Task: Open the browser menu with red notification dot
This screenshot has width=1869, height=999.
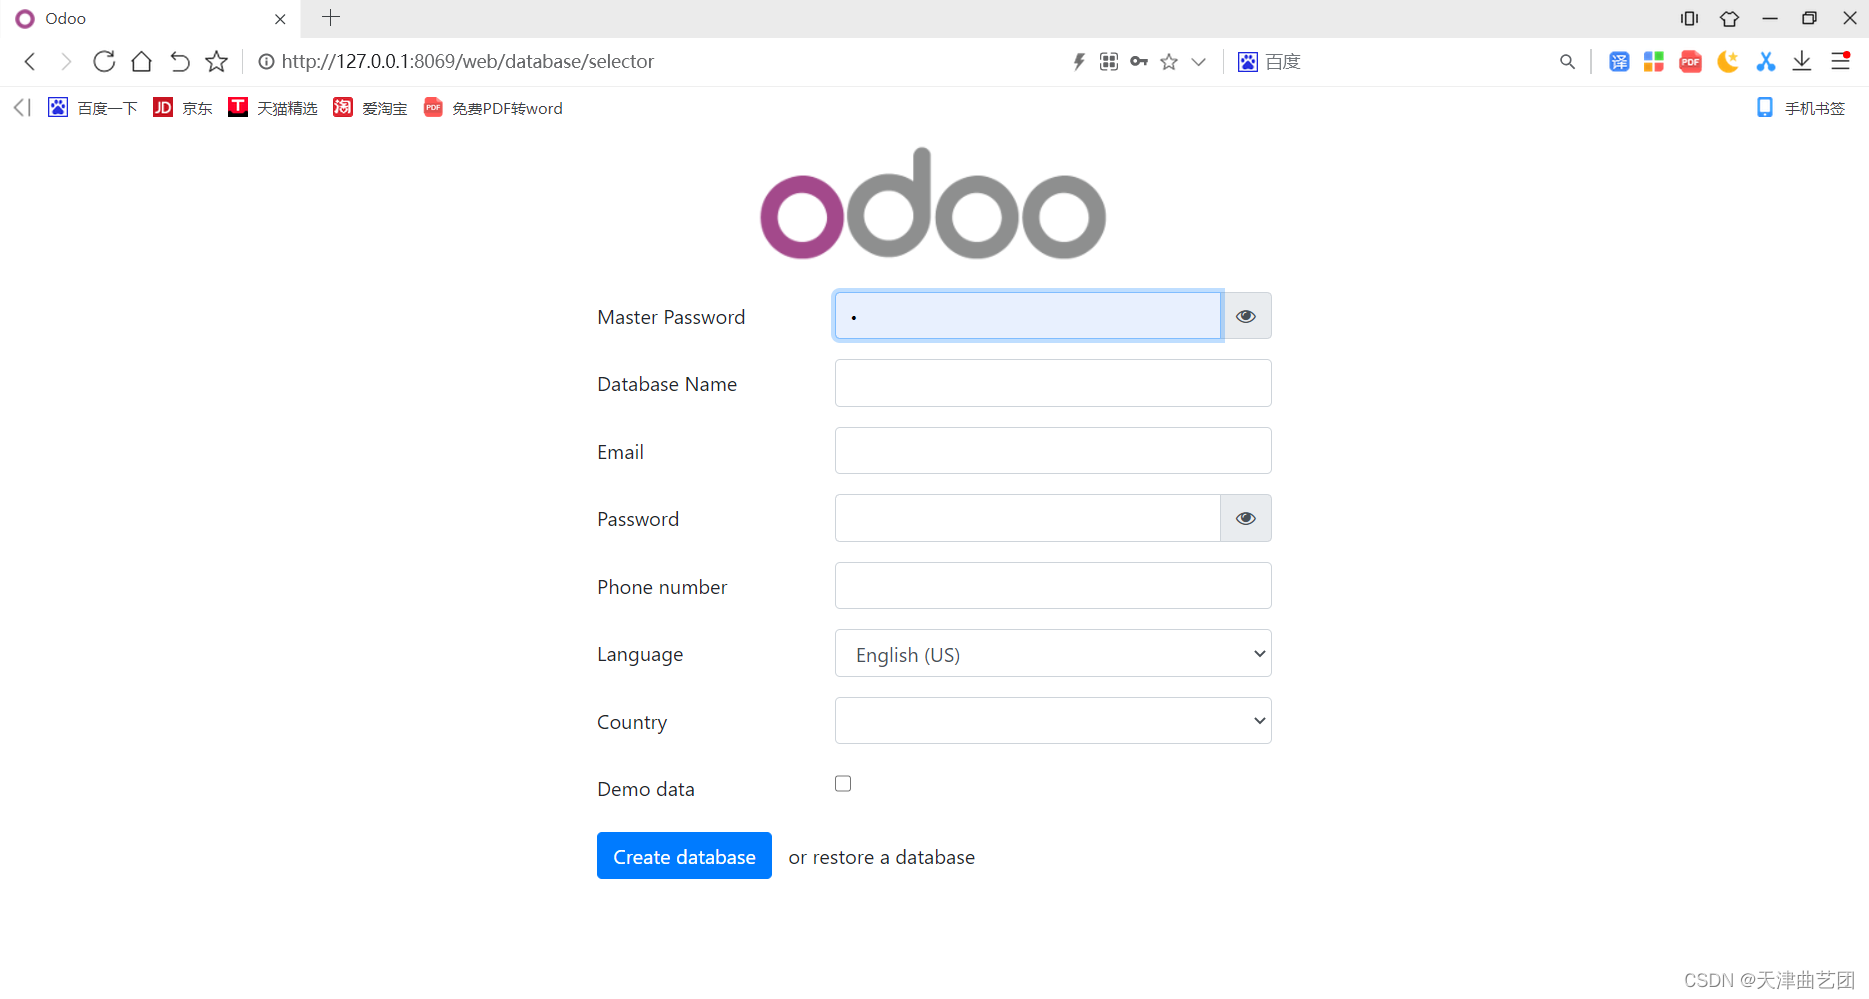Action: point(1841,61)
